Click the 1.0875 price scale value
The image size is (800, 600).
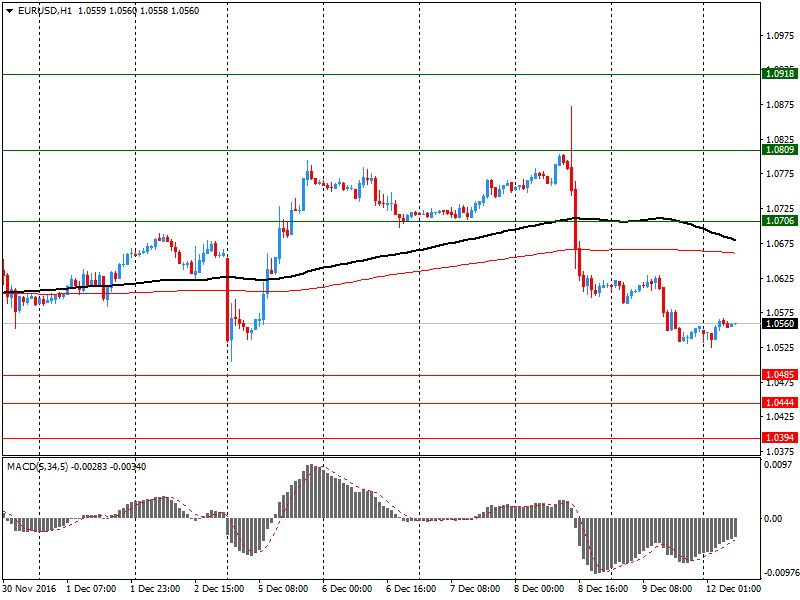click(x=780, y=105)
